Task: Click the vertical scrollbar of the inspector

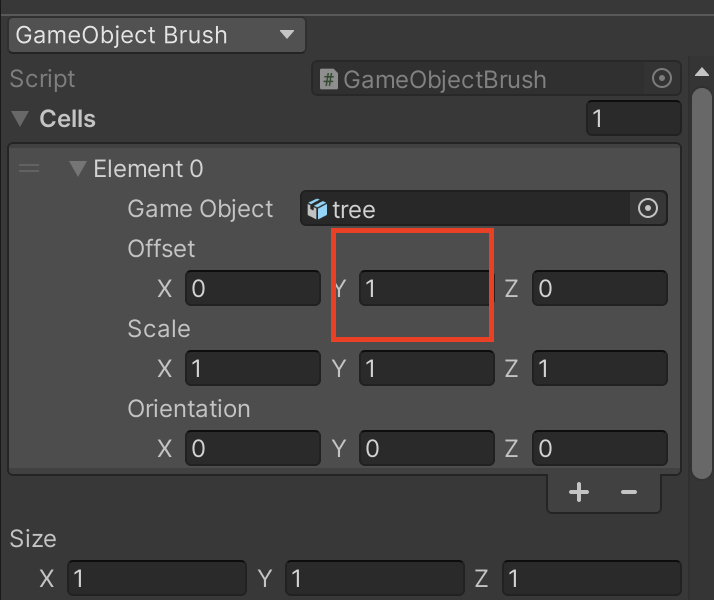Action: 703,280
